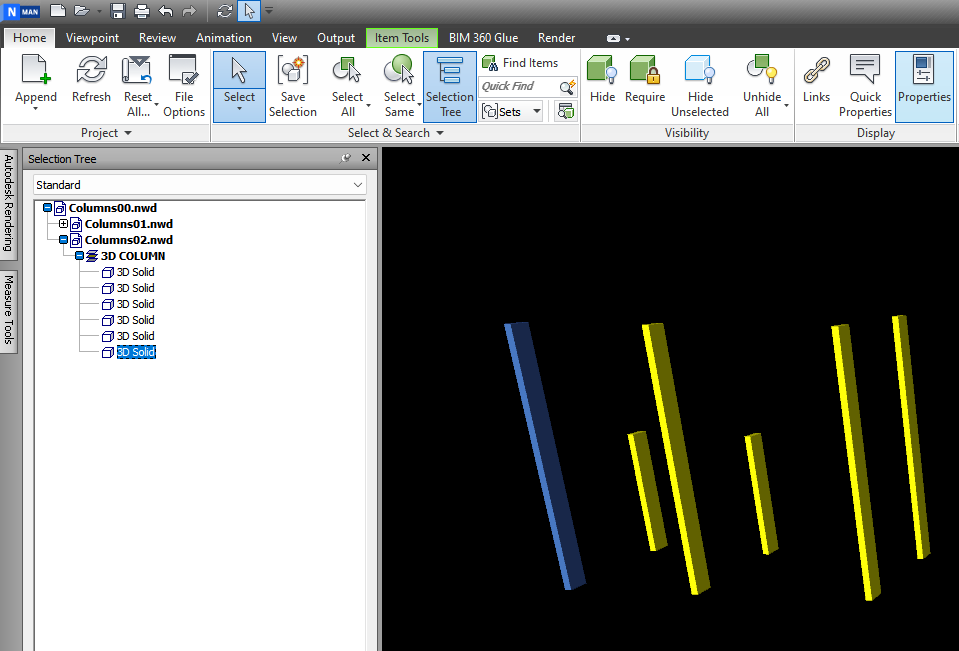Click the Select Same icon

(399, 69)
